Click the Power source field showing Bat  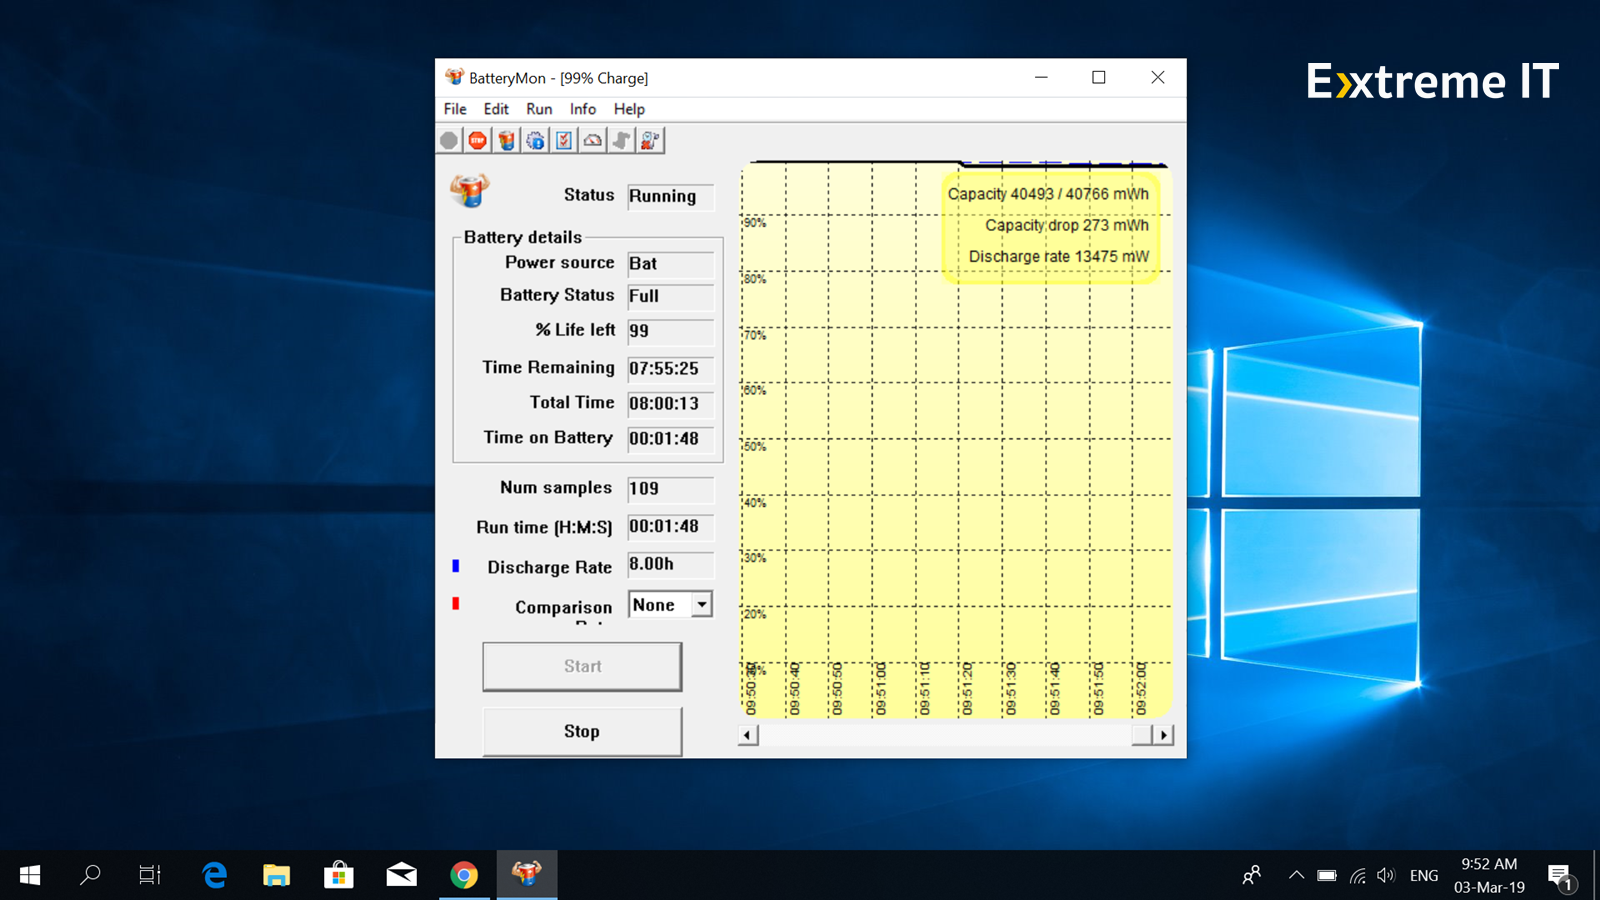[x=671, y=264]
